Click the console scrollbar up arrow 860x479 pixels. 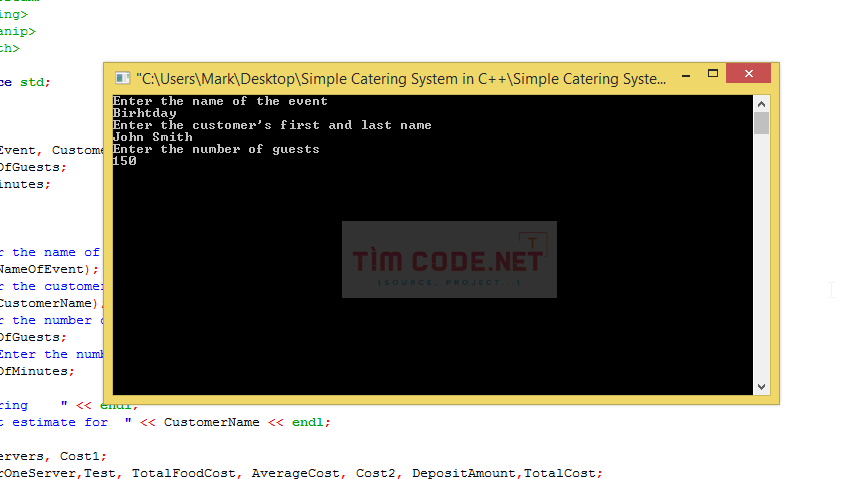pos(761,104)
